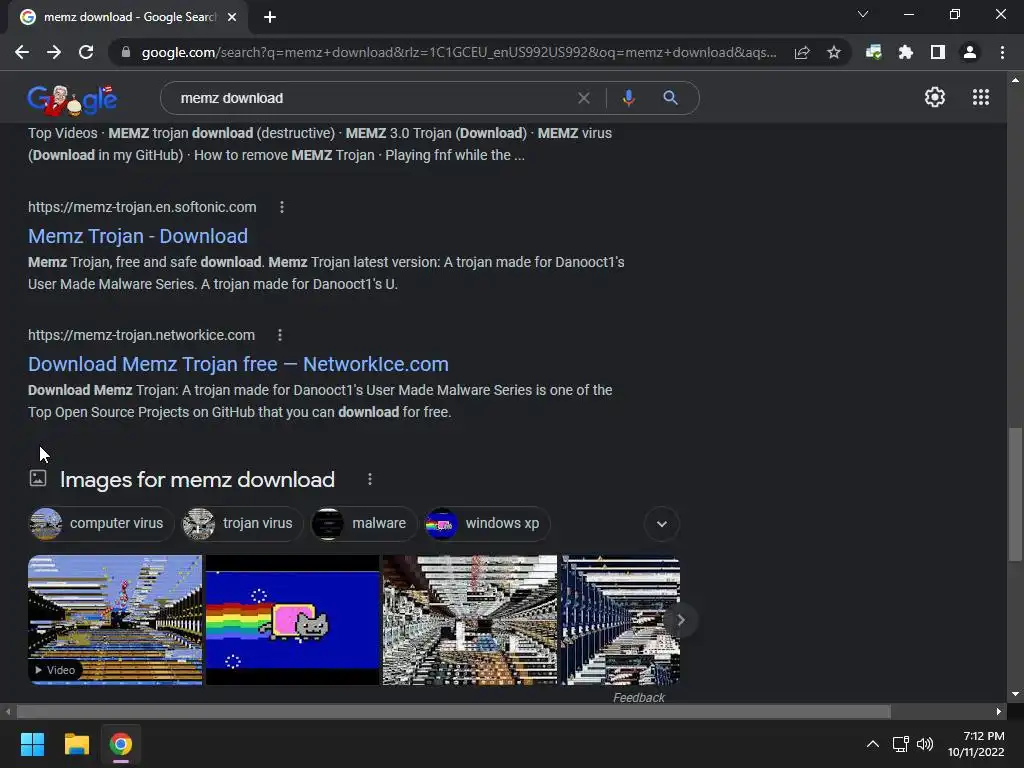The height and width of the screenshot is (768, 1024).
Task: Open File Explorer from the taskbar
Action: pos(76,744)
